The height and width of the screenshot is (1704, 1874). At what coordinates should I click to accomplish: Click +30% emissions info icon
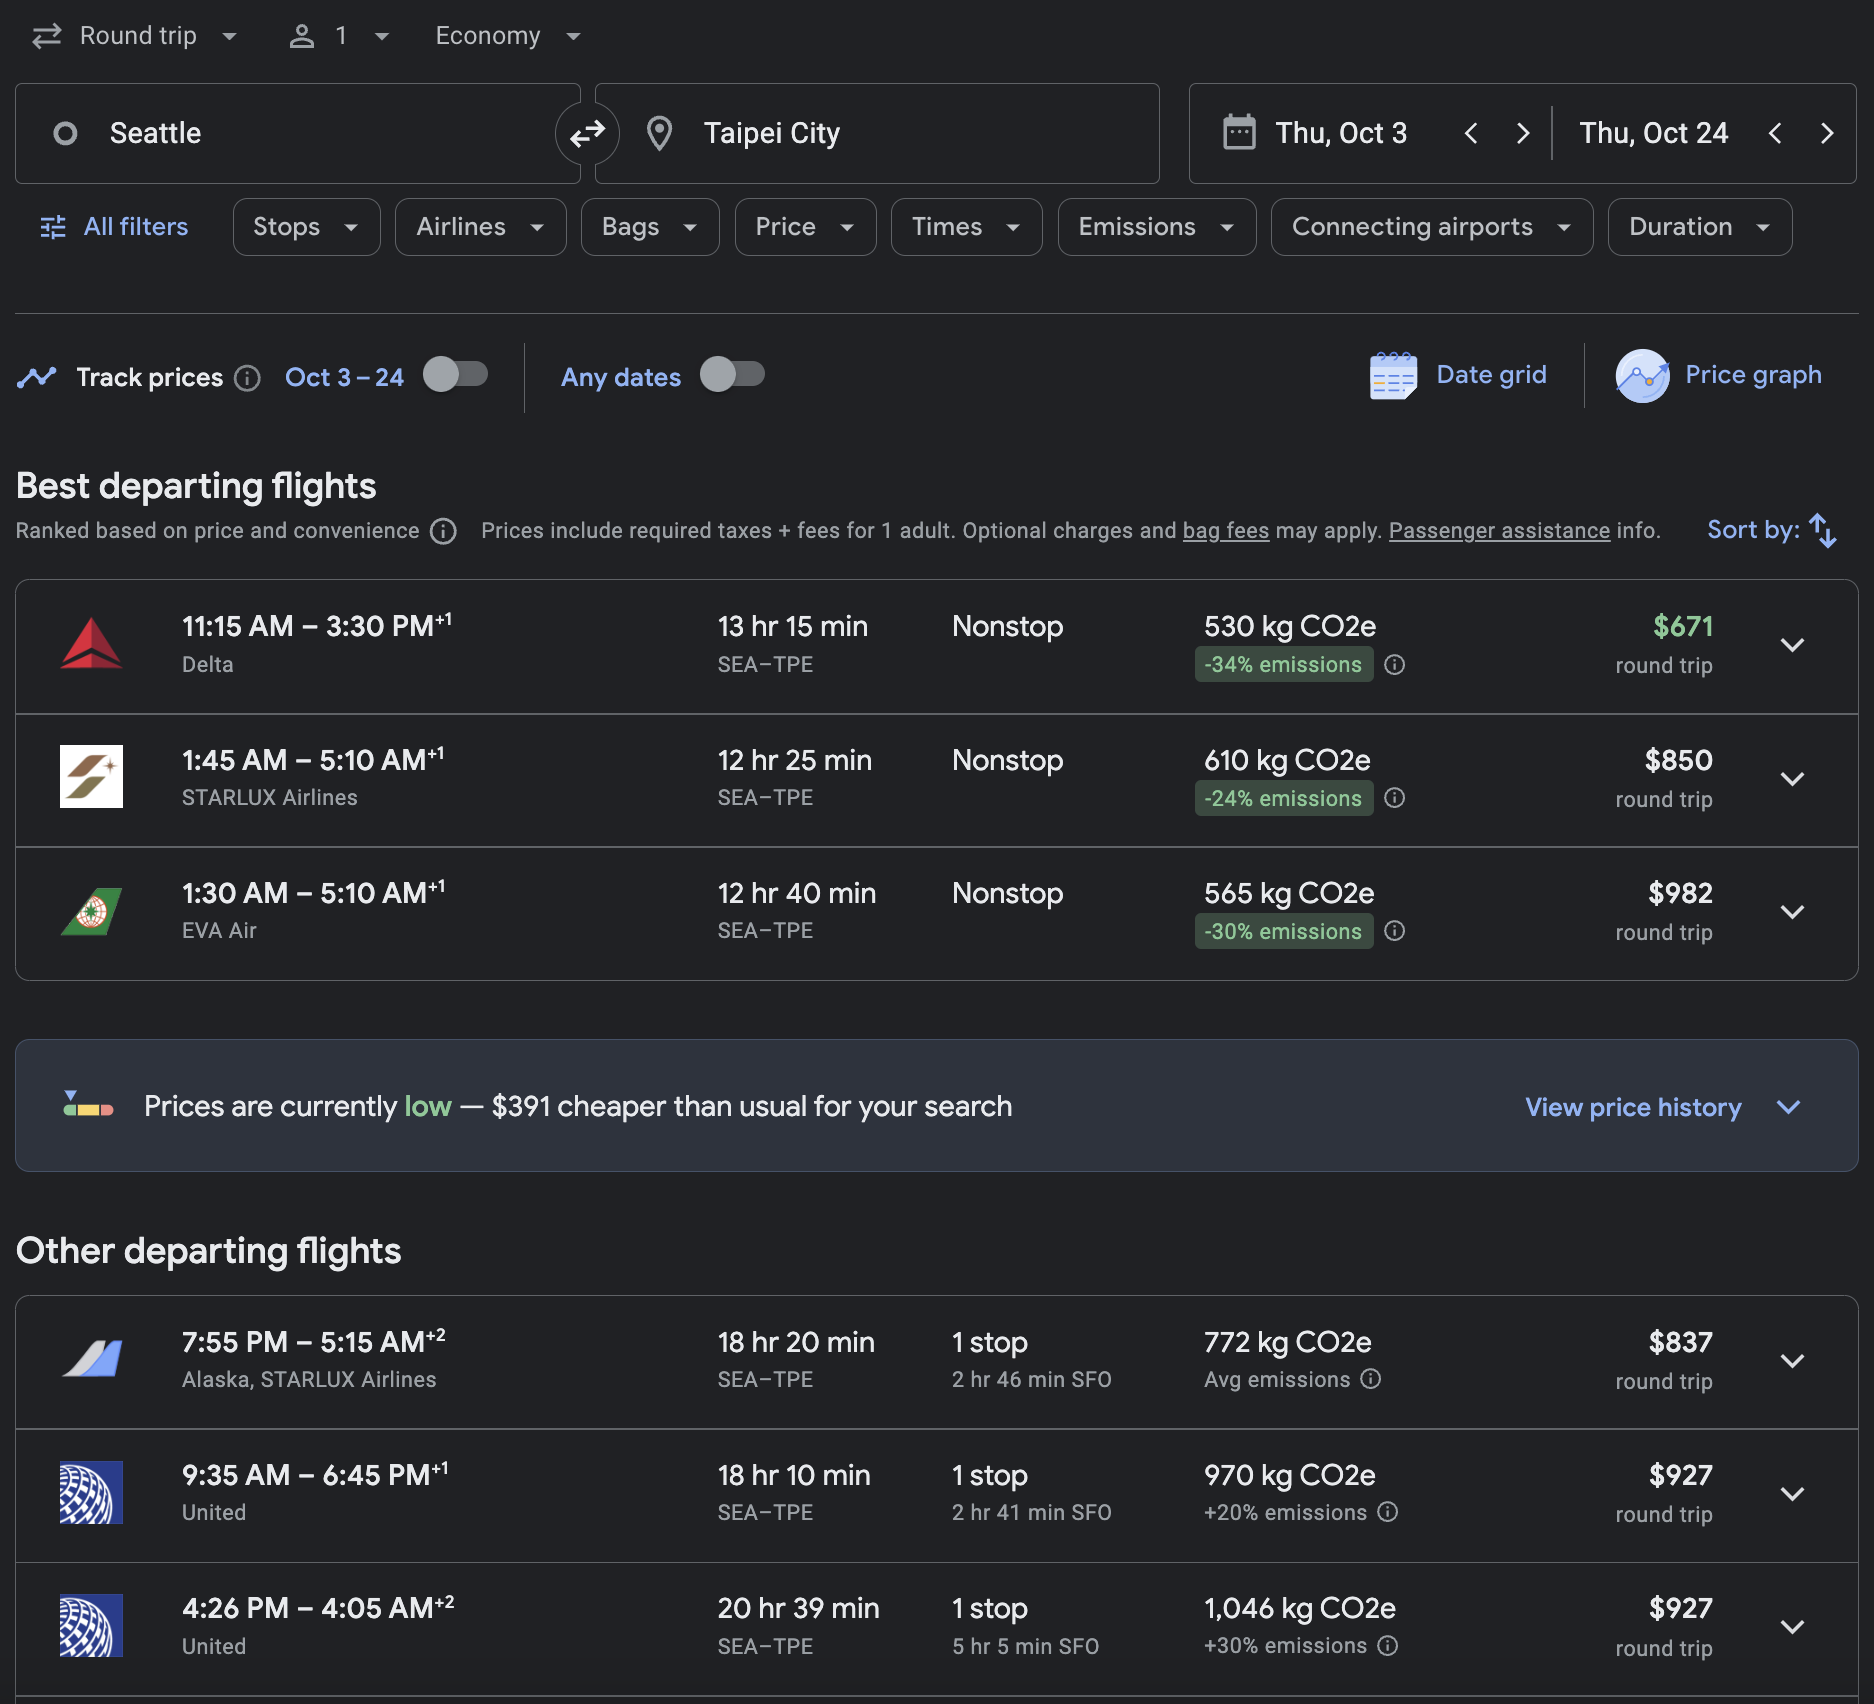click(1387, 1646)
